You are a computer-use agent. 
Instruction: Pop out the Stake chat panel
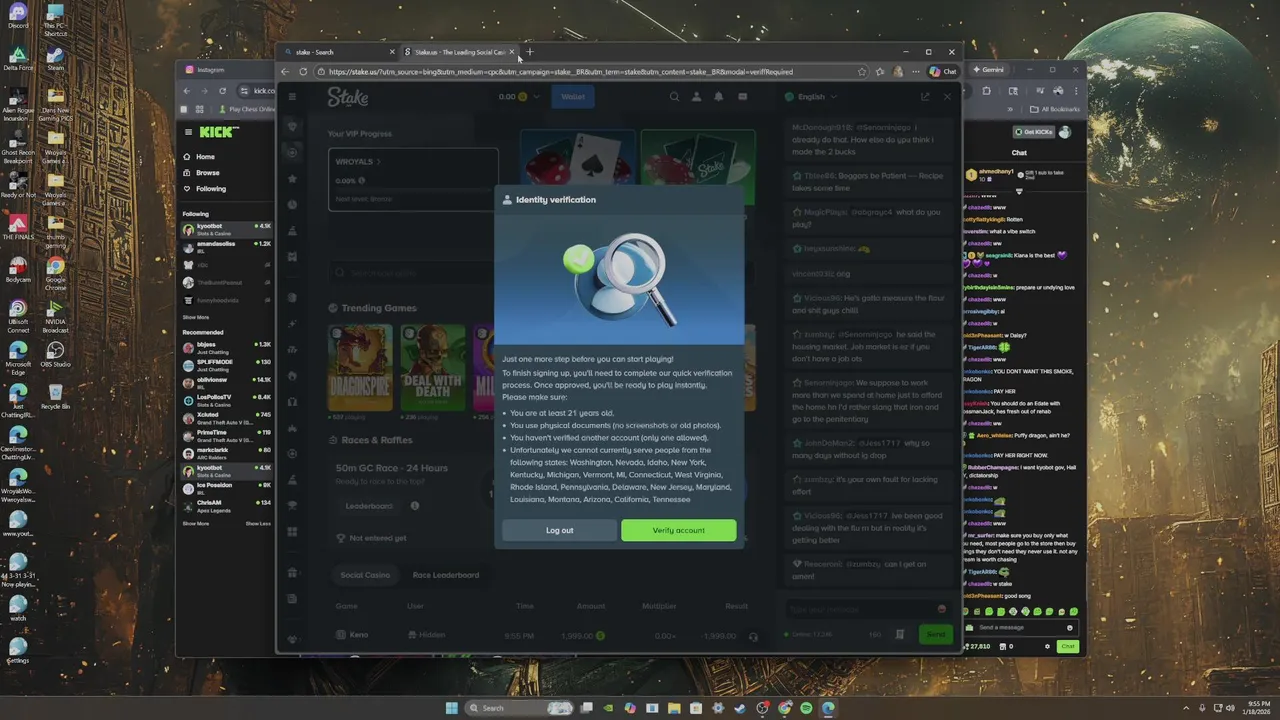(x=925, y=97)
